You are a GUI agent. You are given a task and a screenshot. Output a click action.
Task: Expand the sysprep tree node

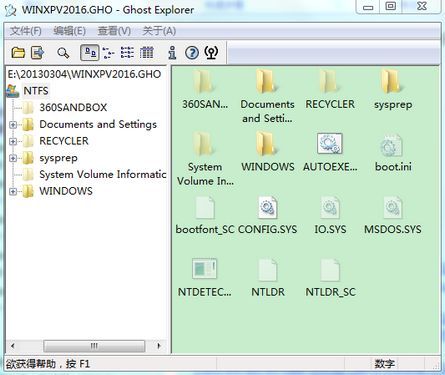click(x=13, y=158)
